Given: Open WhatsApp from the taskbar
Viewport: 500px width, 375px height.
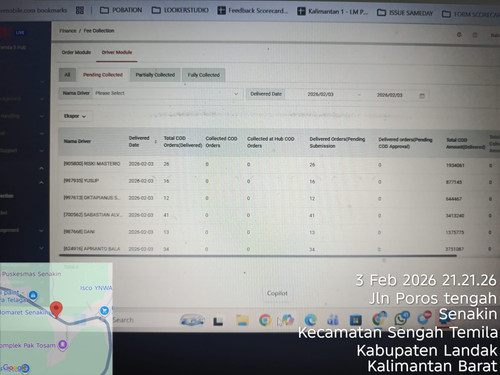Looking at the screenshot, I should (x=402, y=319).
